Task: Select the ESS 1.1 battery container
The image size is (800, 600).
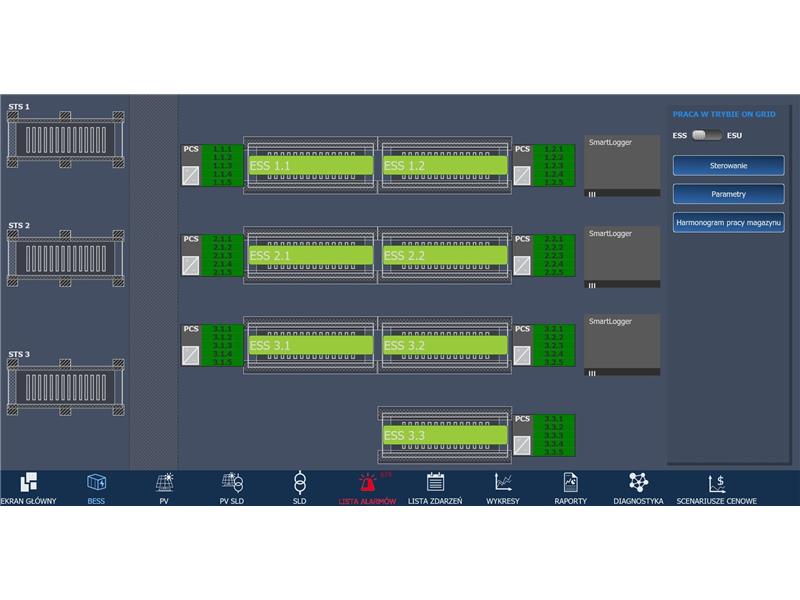Action: [310, 165]
